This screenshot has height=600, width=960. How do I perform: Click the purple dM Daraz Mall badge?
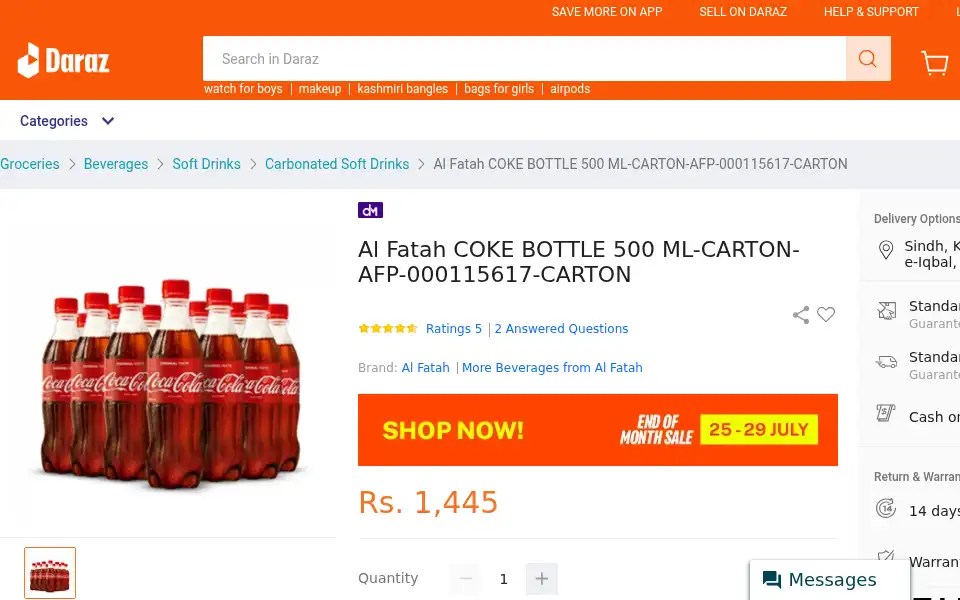click(x=370, y=210)
